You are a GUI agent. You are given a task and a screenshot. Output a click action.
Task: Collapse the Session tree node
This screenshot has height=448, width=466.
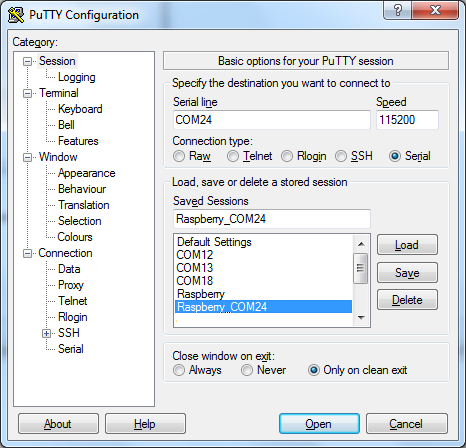(x=27, y=61)
